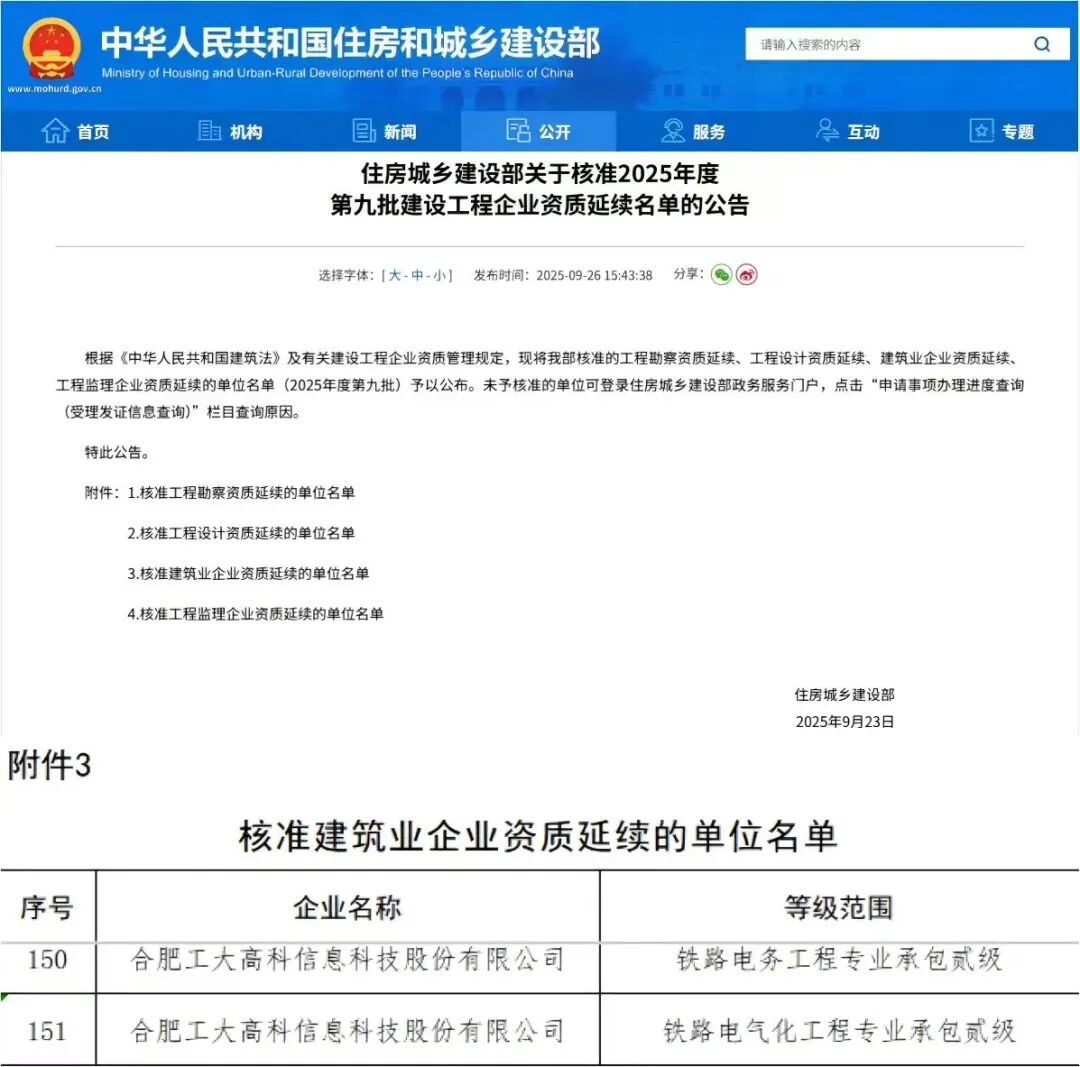This screenshot has width=1080, height=1067.
Task: Open the 服务 menu item
Action: click(x=693, y=131)
